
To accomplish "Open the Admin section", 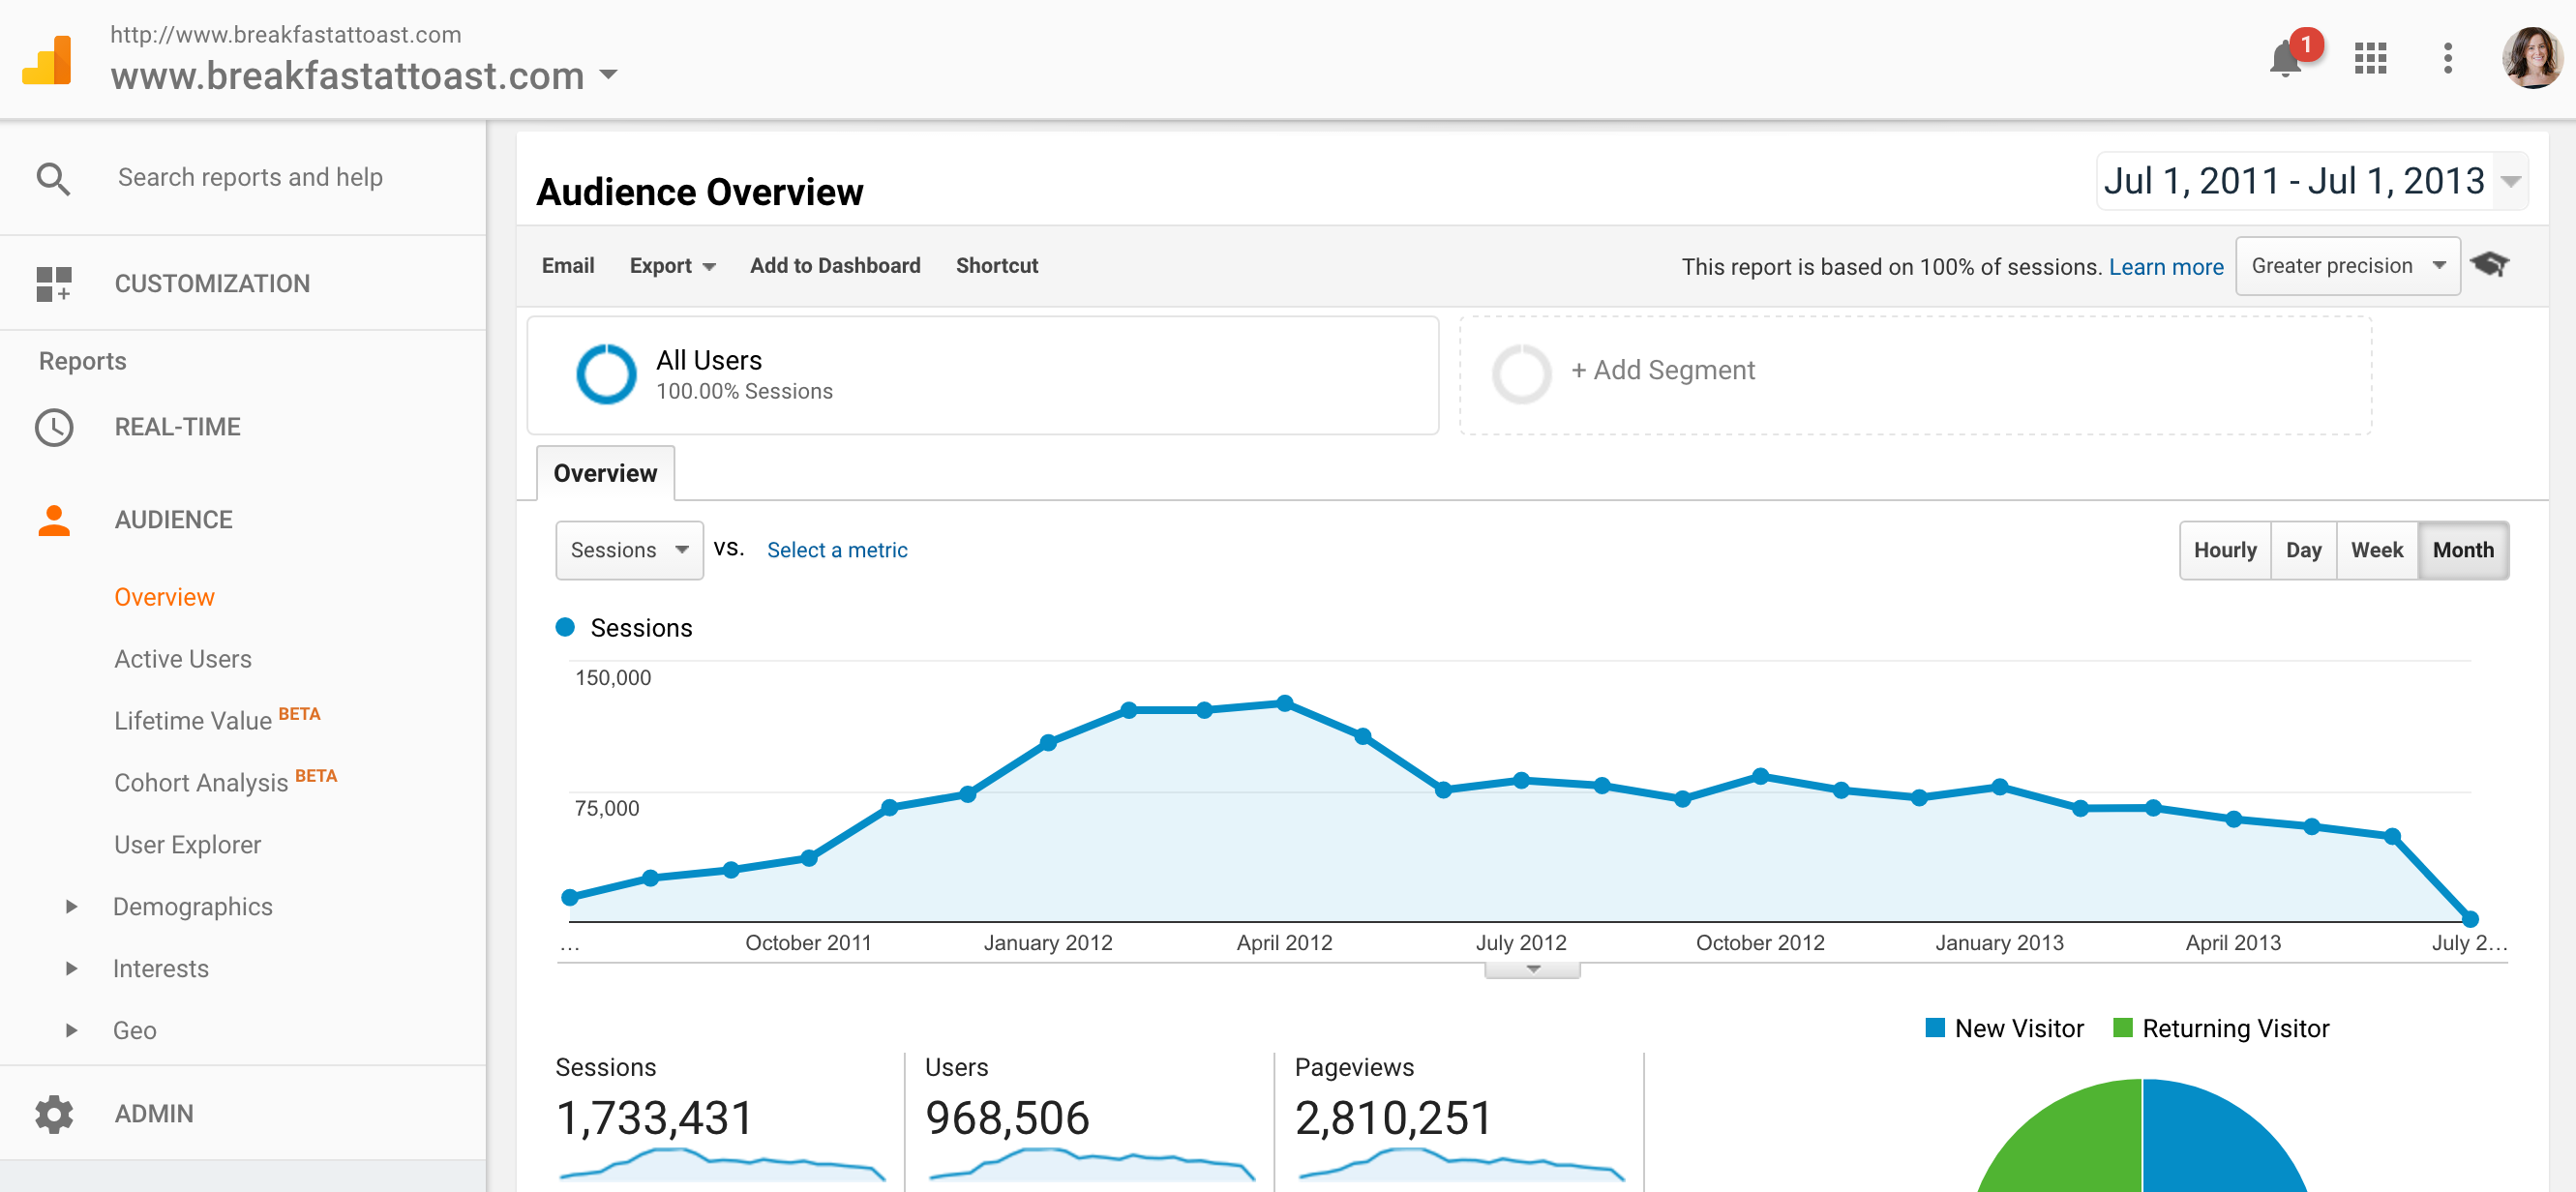I will click(154, 1113).
